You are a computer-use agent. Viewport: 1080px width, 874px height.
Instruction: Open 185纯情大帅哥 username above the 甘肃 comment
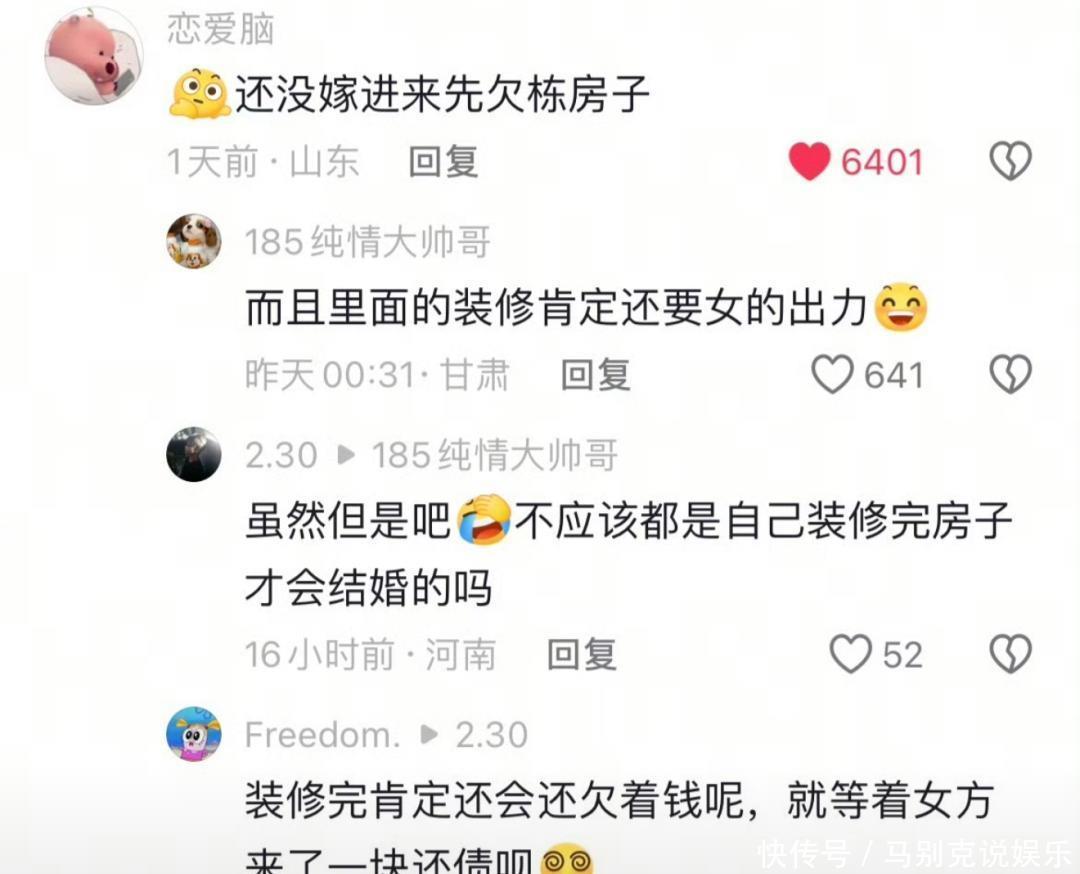pos(368,242)
